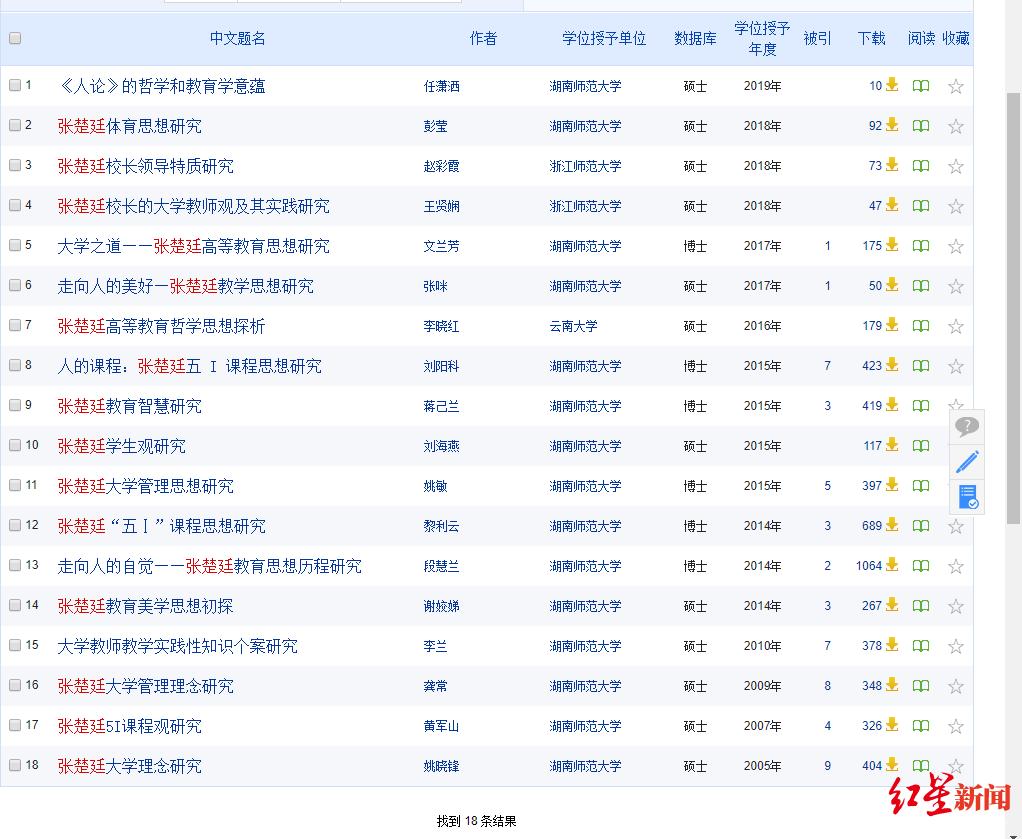The width and height of the screenshot is (1022, 839).
Task: Click 浙江师范大学 in row 3
Action: click(x=585, y=166)
